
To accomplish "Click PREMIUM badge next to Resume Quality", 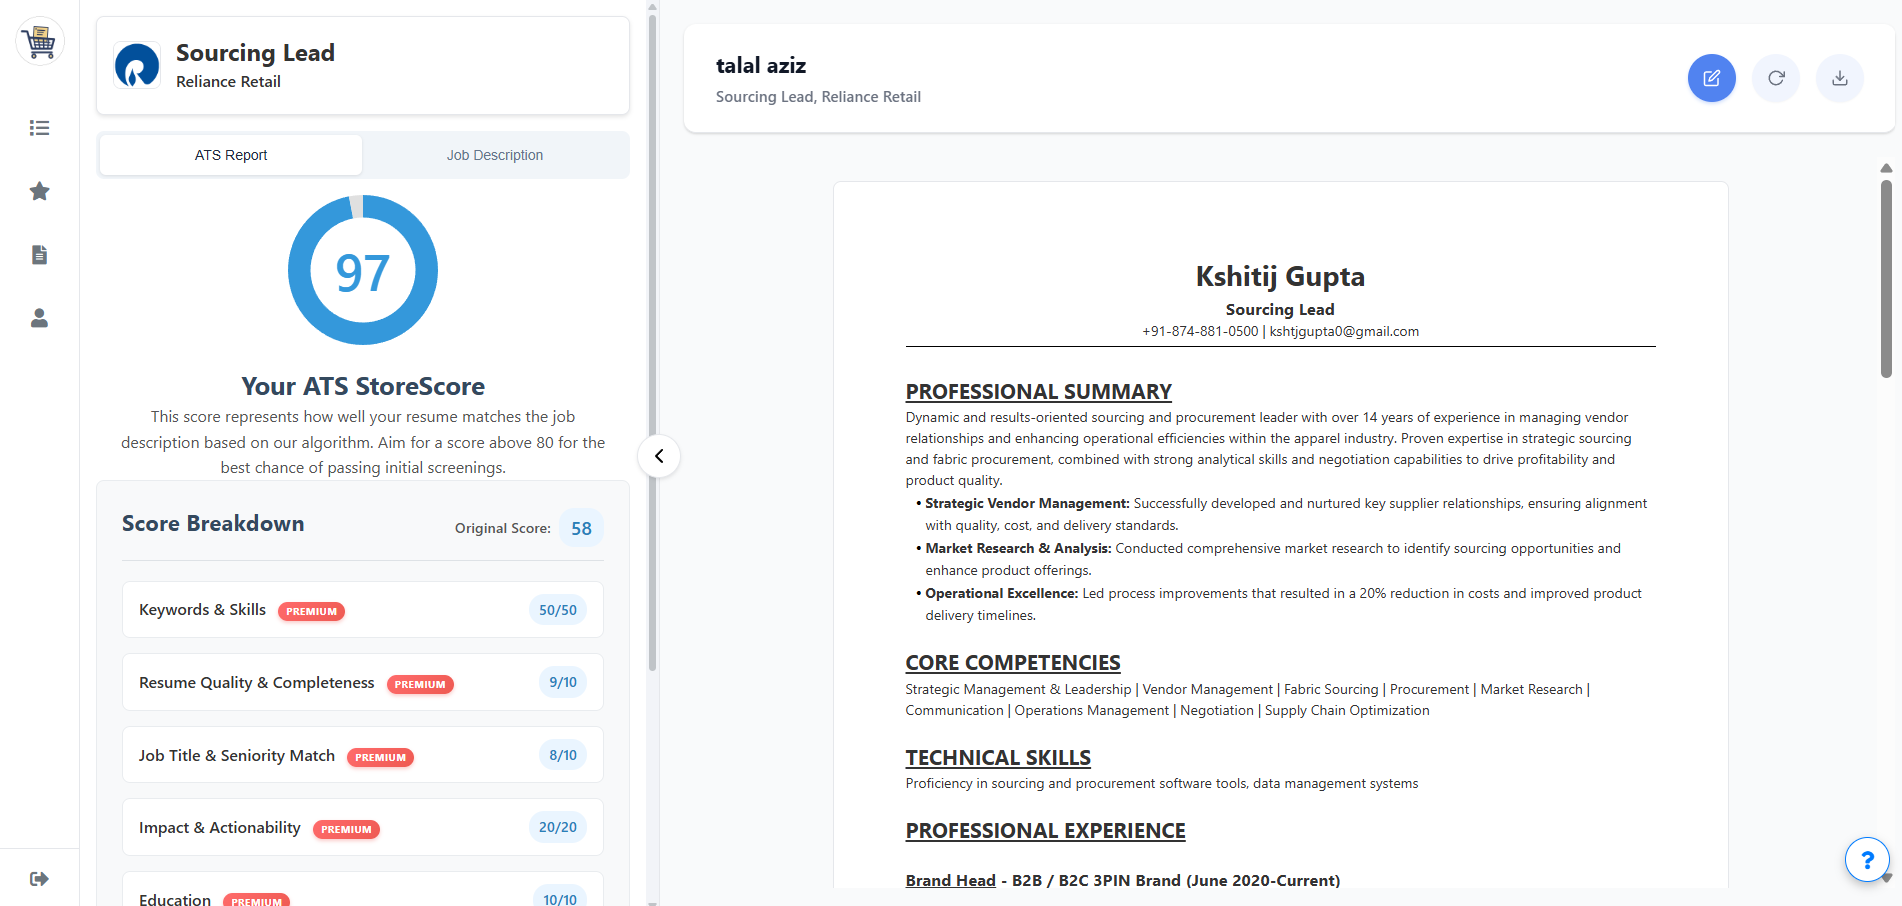I will tap(420, 684).
